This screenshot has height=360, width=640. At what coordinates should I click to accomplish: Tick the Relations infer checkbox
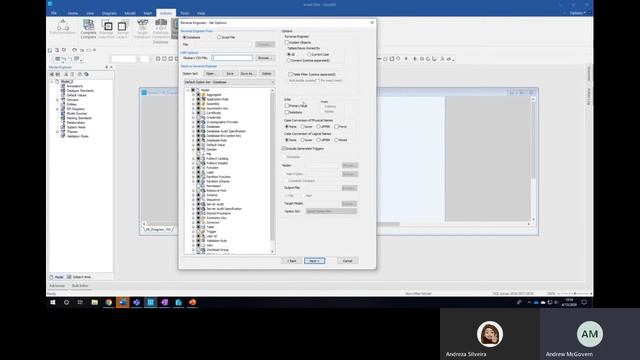pyautogui.click(x=287, y=112)
